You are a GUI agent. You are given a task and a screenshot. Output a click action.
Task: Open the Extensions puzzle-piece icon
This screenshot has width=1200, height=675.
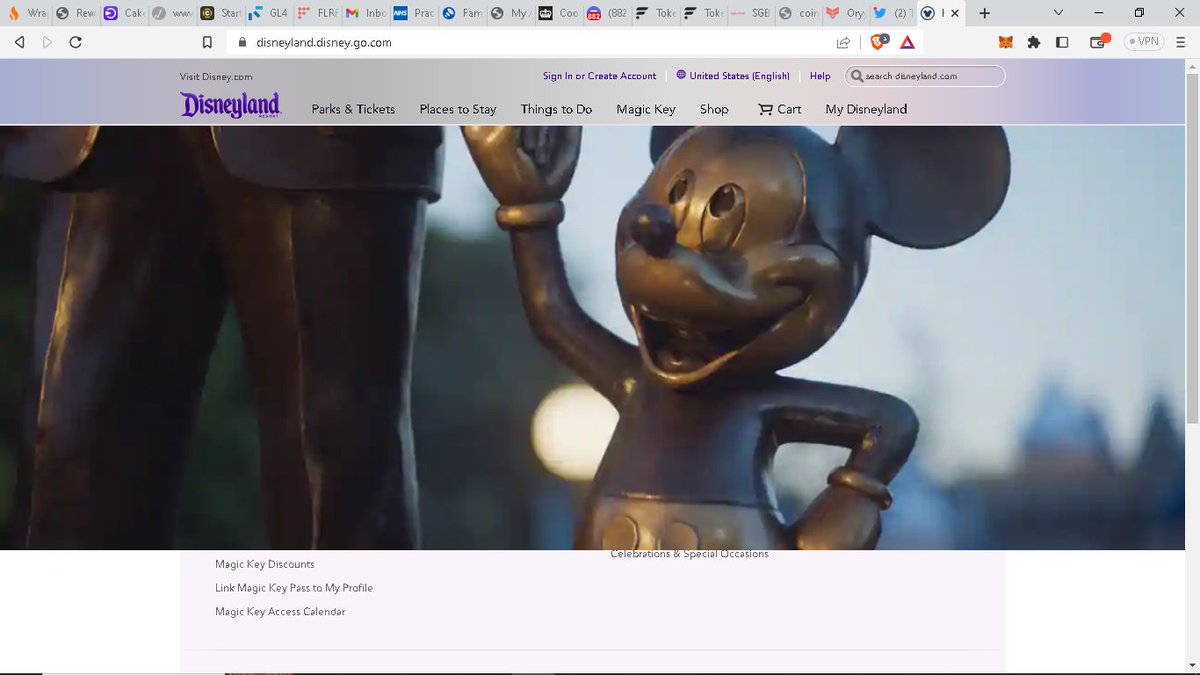1034,42
